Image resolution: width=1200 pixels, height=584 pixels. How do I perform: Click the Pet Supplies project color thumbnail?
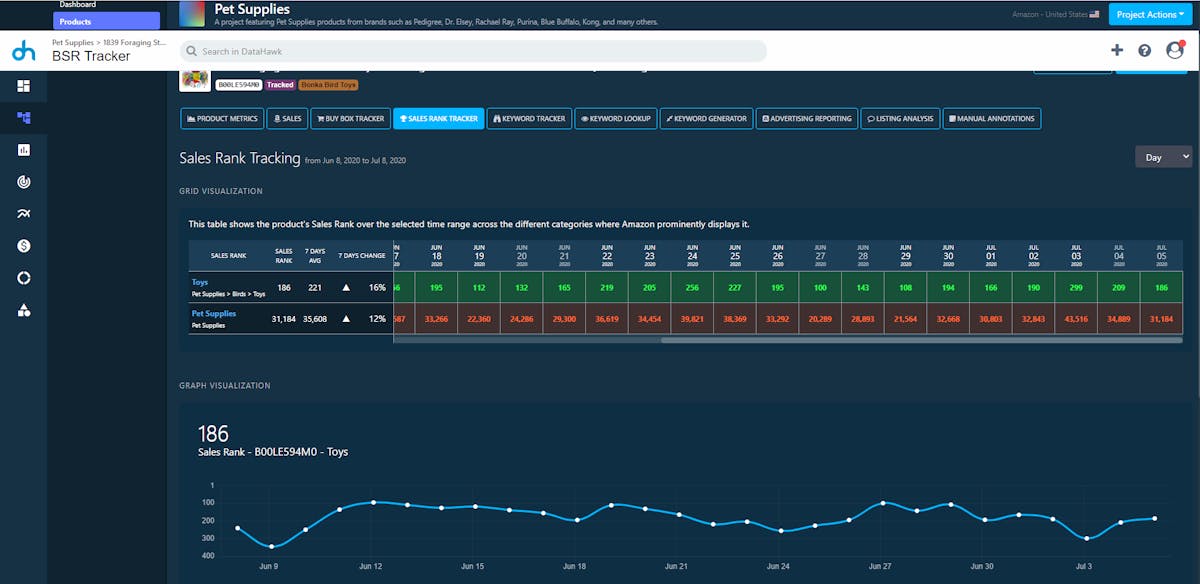click(192, 14)
